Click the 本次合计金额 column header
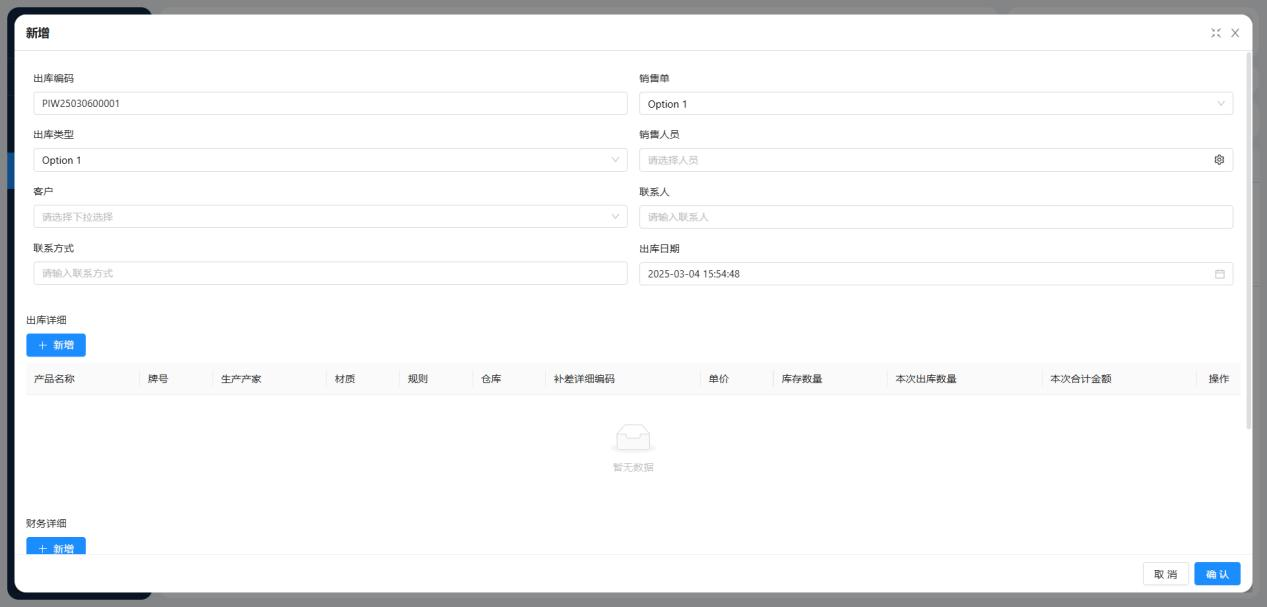The height and width of the screenshot is (607, 1267). pos(1119,379)
